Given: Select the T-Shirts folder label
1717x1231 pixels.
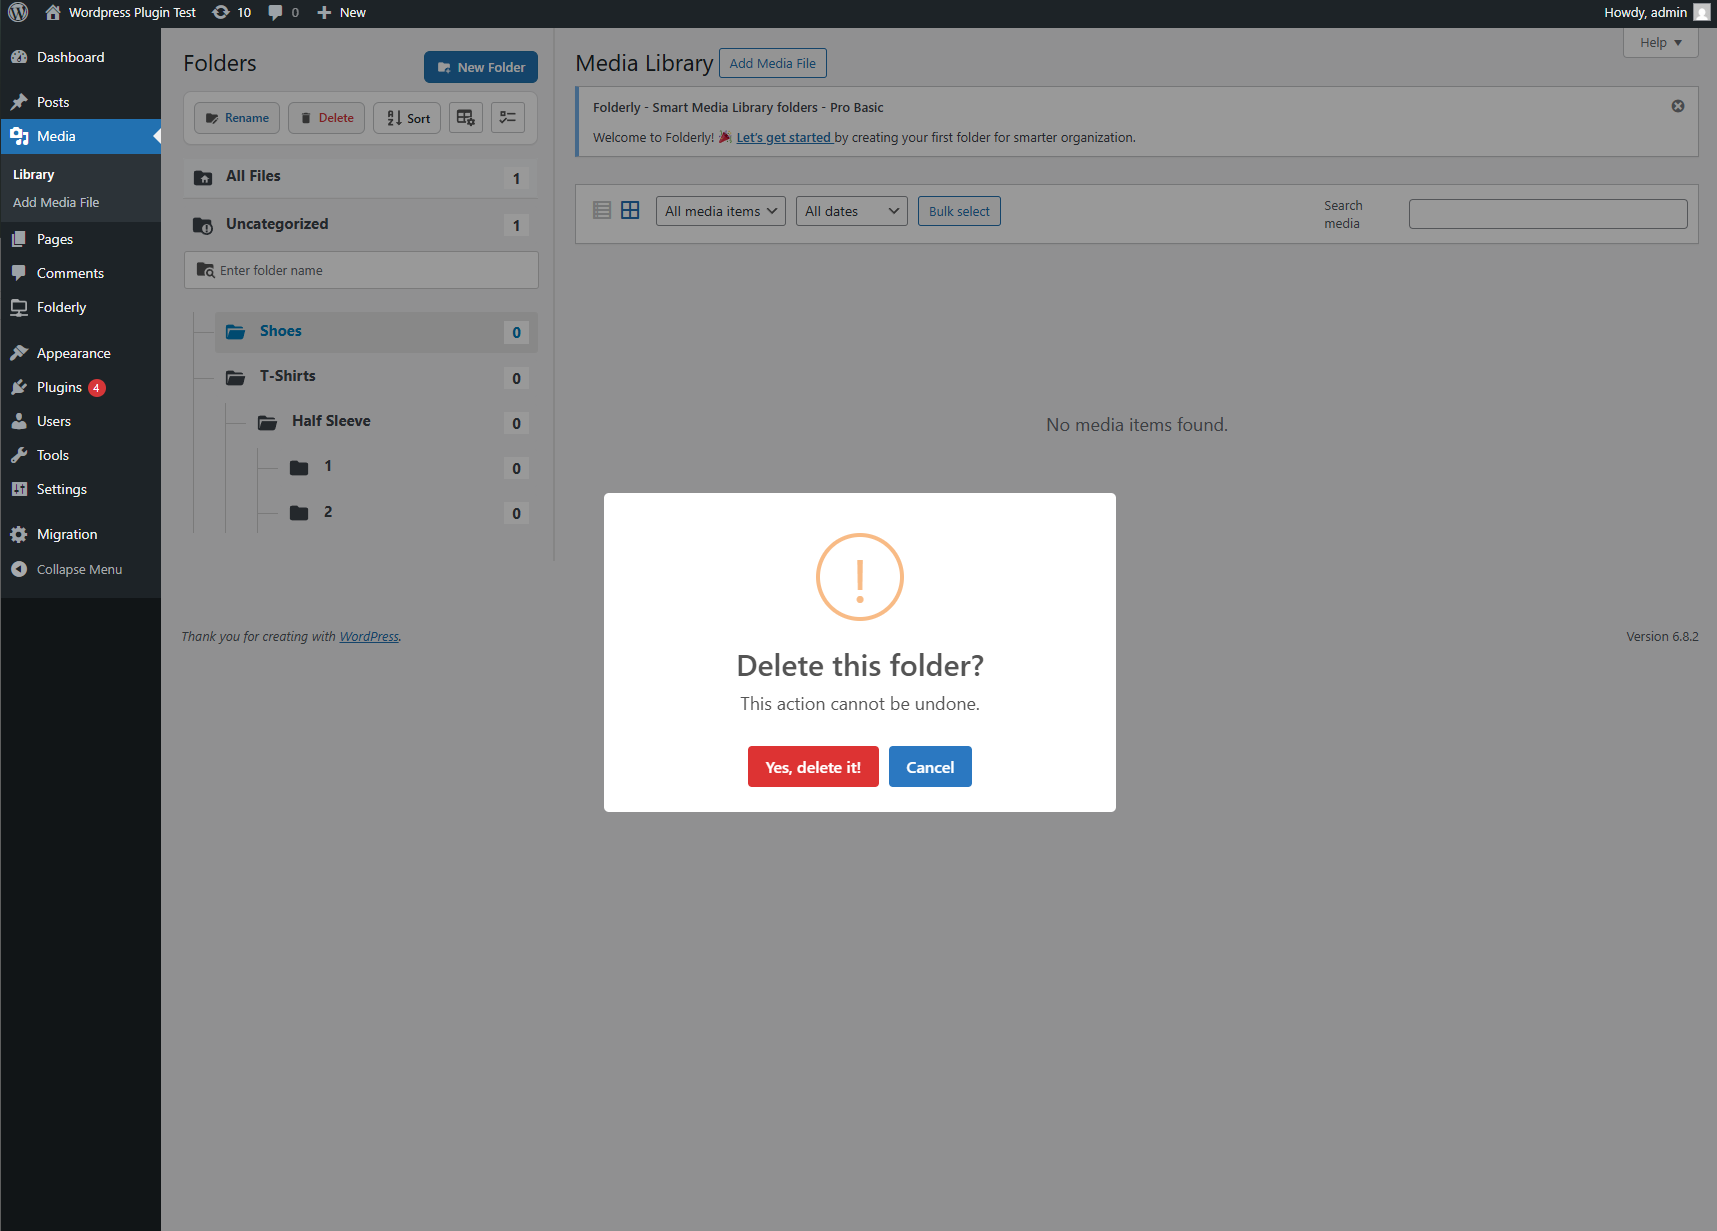Looking at the screenshot, I should (x=288, y=376).
